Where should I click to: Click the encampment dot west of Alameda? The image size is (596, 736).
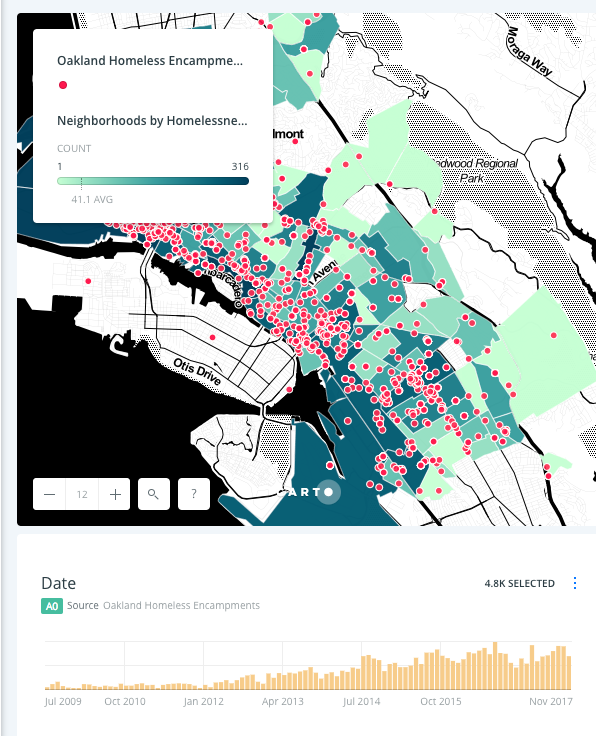(88, 281)
